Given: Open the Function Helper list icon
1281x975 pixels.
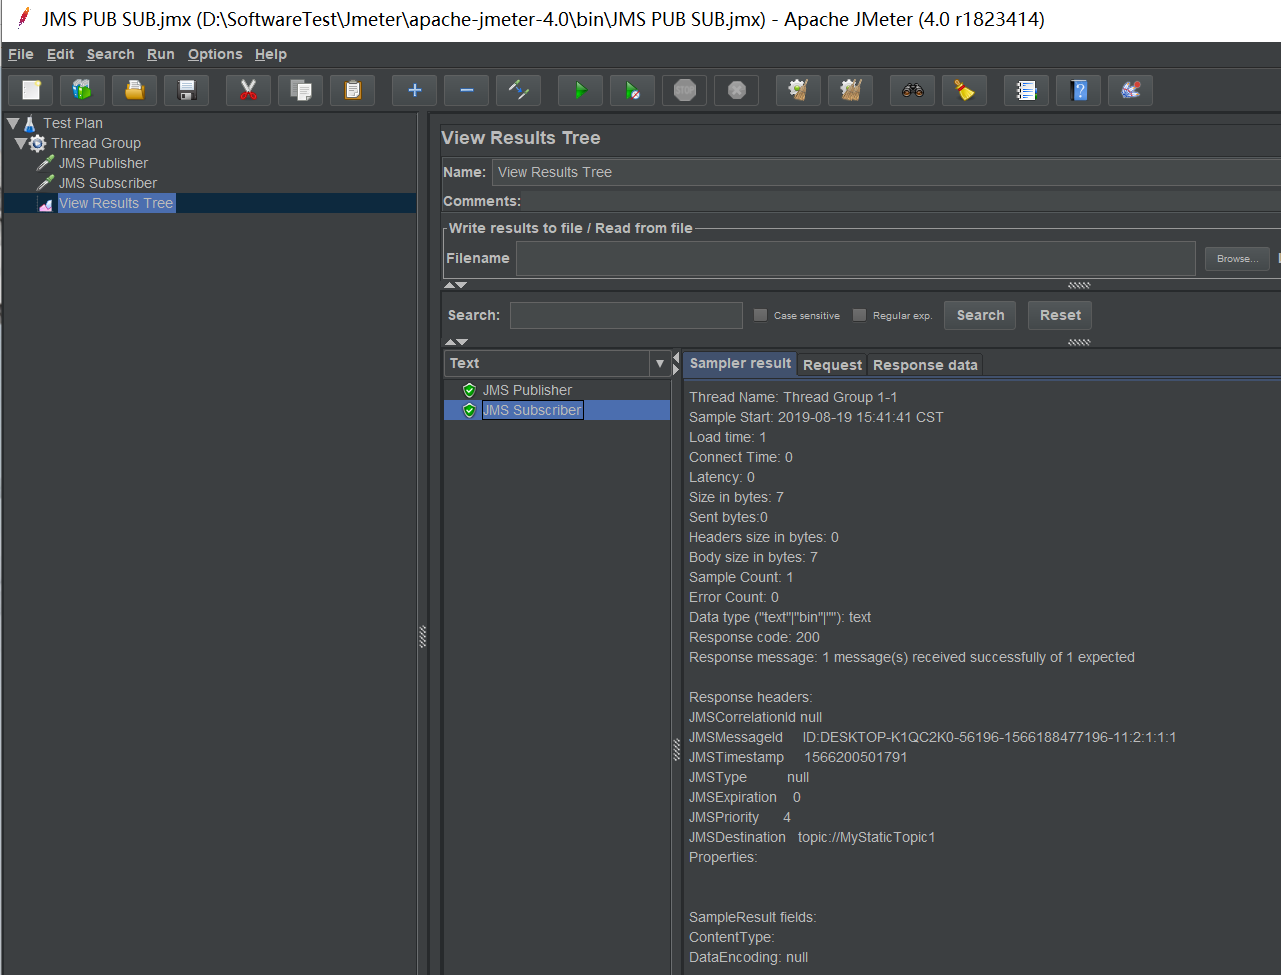Looking at the screenshot, I should tap(1027, 90).
